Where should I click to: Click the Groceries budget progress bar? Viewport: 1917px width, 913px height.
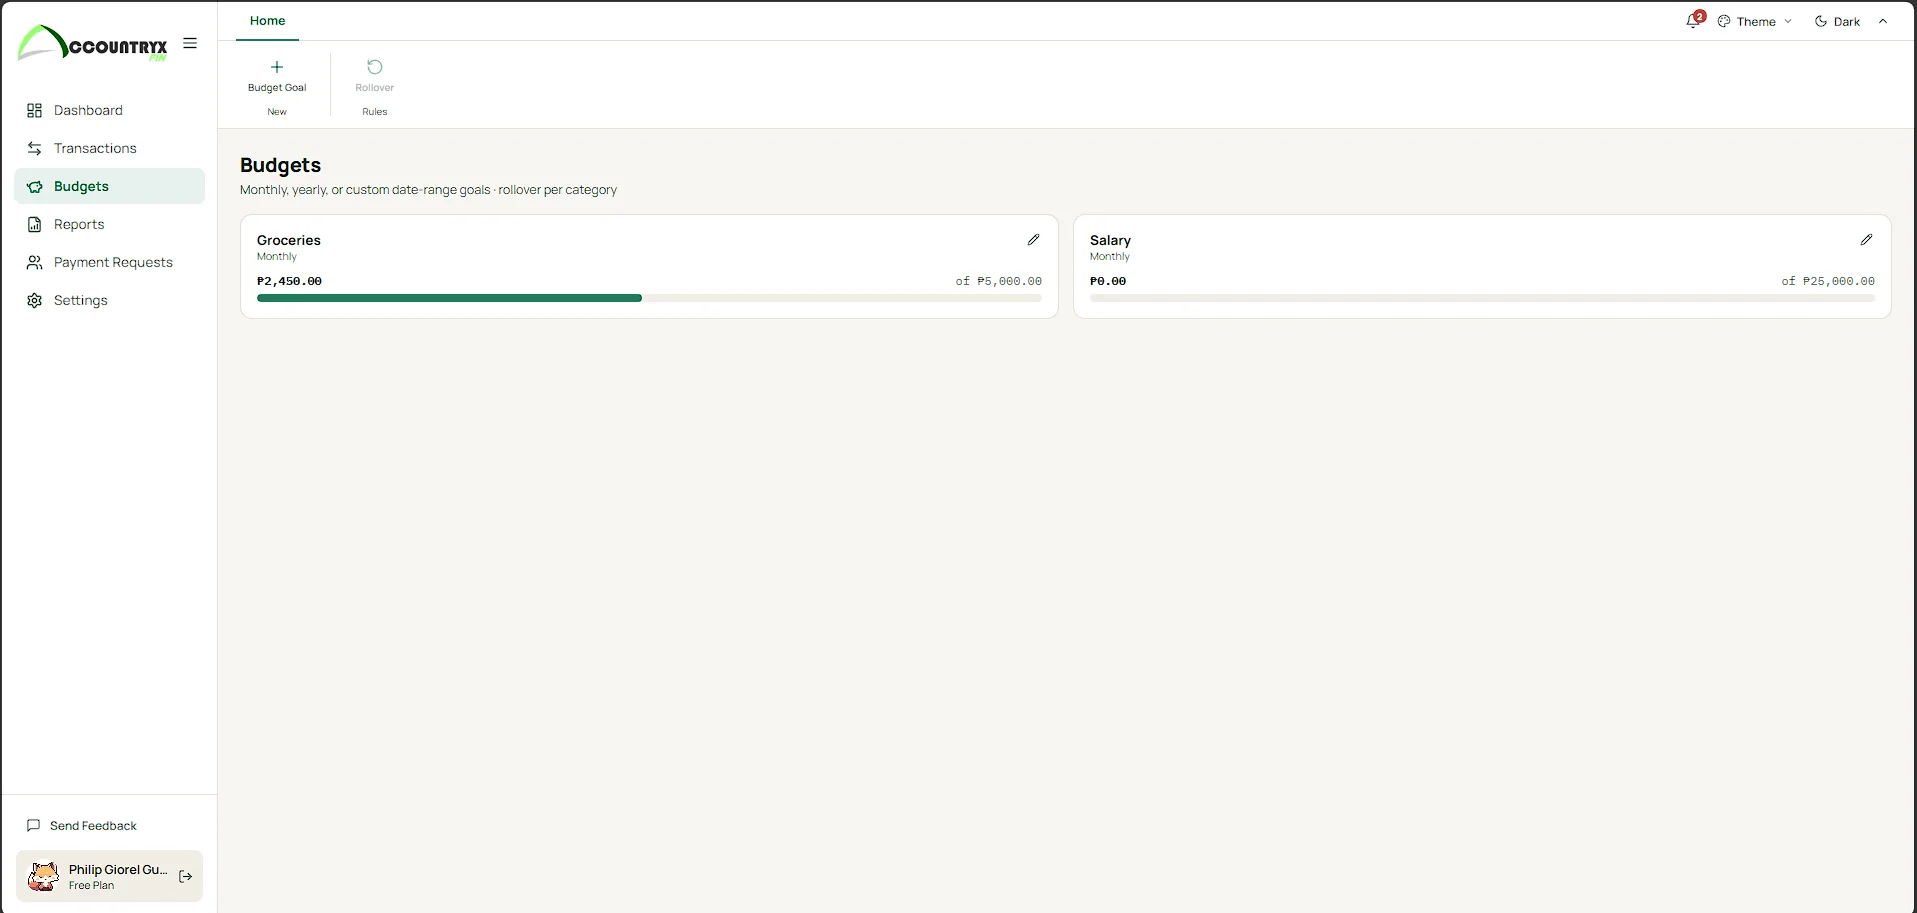coord(649,298)
